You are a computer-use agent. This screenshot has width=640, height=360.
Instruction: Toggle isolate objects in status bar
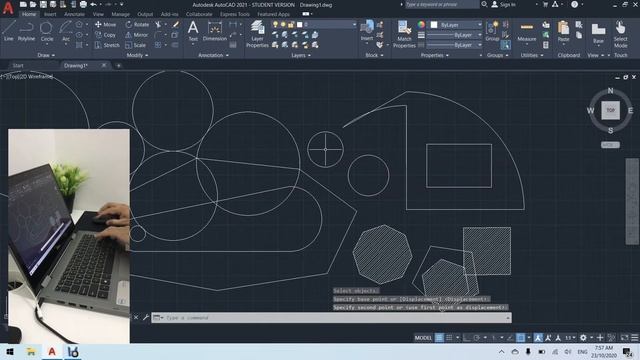(611, 338)
